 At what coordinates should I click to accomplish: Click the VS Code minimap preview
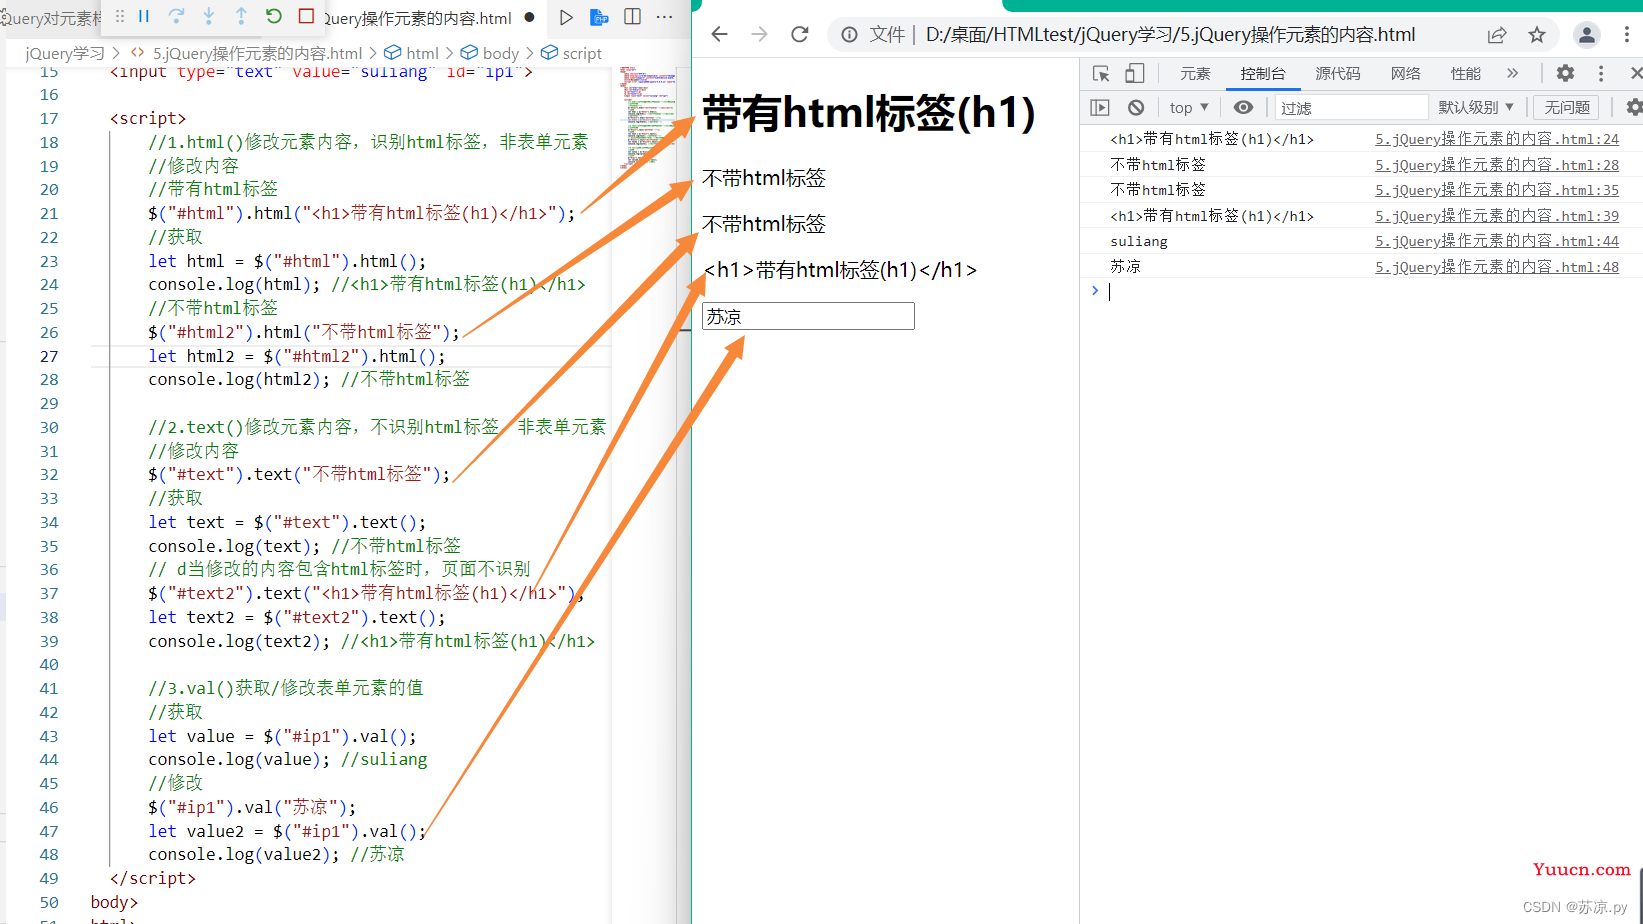[648, 117]
